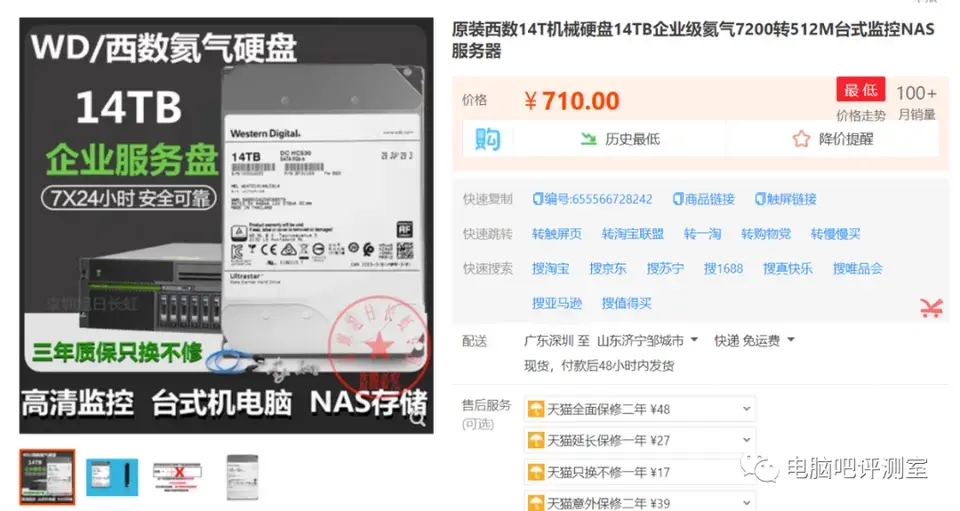This screenshot has height=511, width=960.
Task: Copy product 编号:655566728242
Action: coord(592,199)
